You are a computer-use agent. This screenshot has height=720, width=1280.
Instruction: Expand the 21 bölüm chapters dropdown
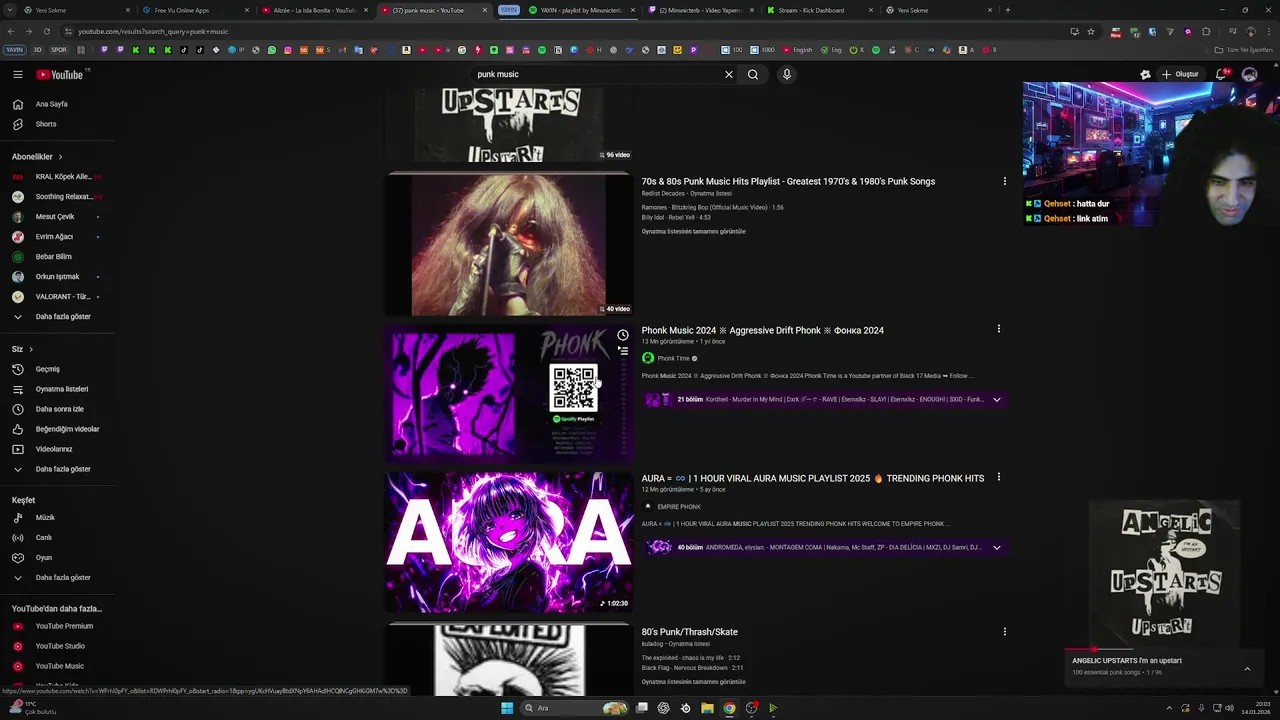[x=997, y=400]
